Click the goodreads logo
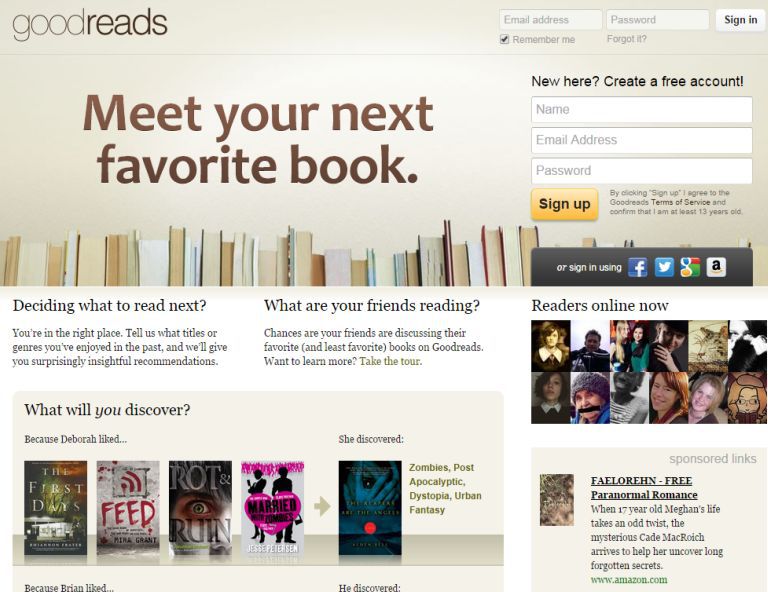 (90, 24)
